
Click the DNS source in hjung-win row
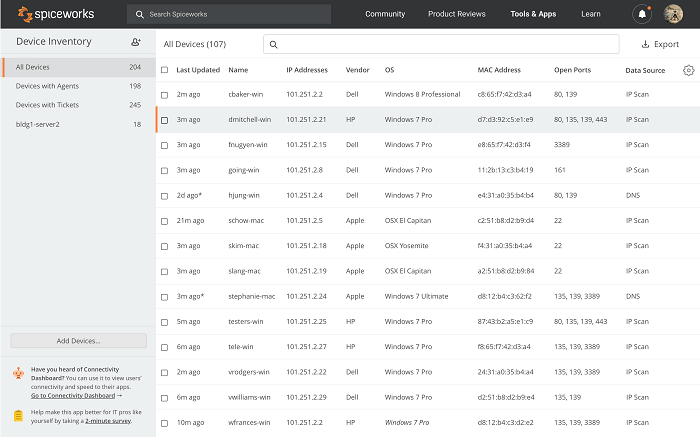(x=633, y=195)
